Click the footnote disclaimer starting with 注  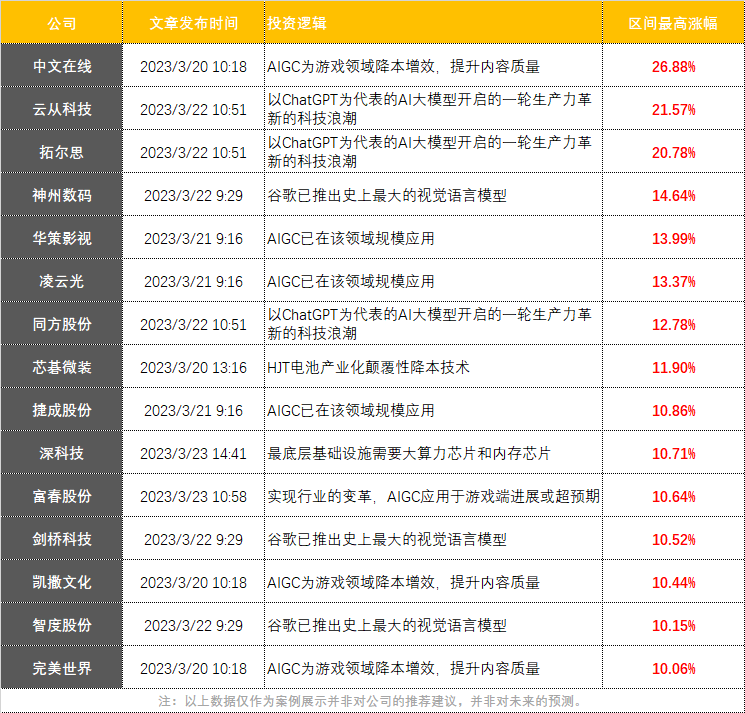coord(371,701)
